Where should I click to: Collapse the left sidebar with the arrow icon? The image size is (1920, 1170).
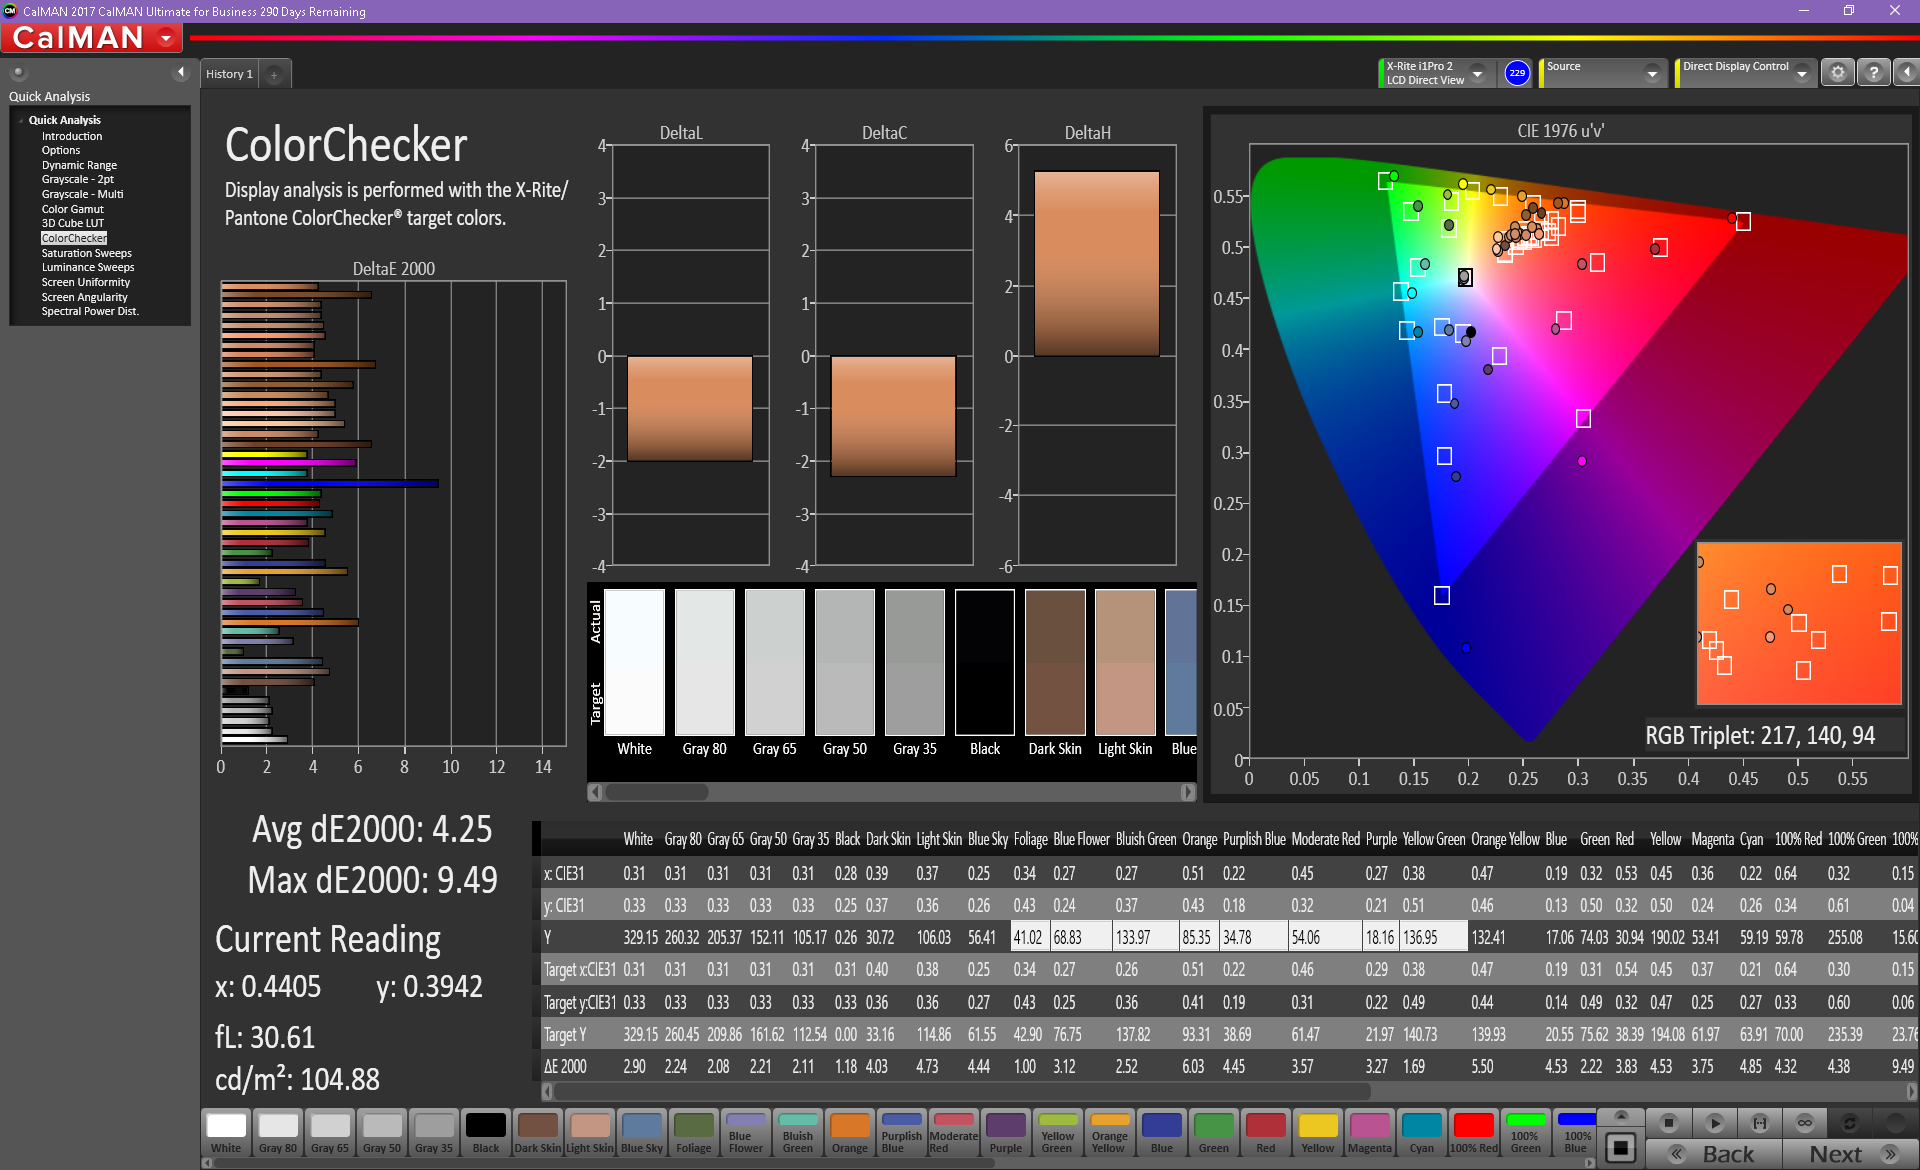click(x=181, y=72)
